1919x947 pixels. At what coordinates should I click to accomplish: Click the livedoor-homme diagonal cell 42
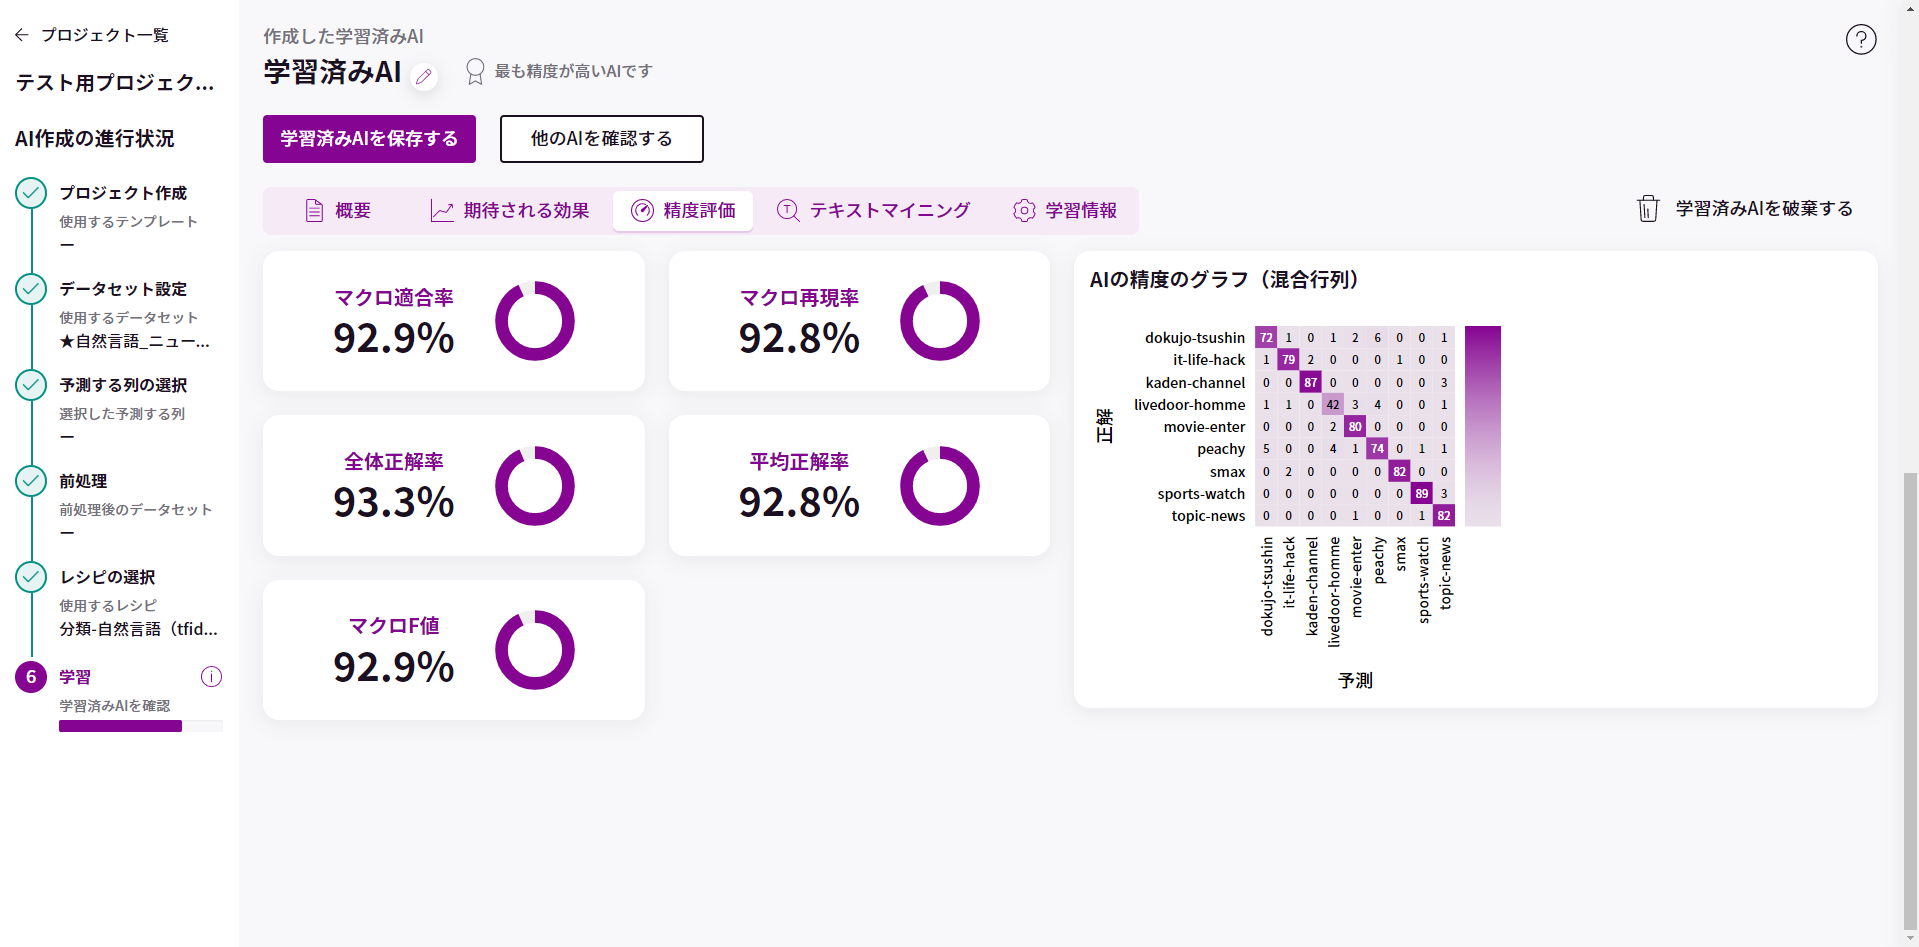click(x=1333, y=405)
